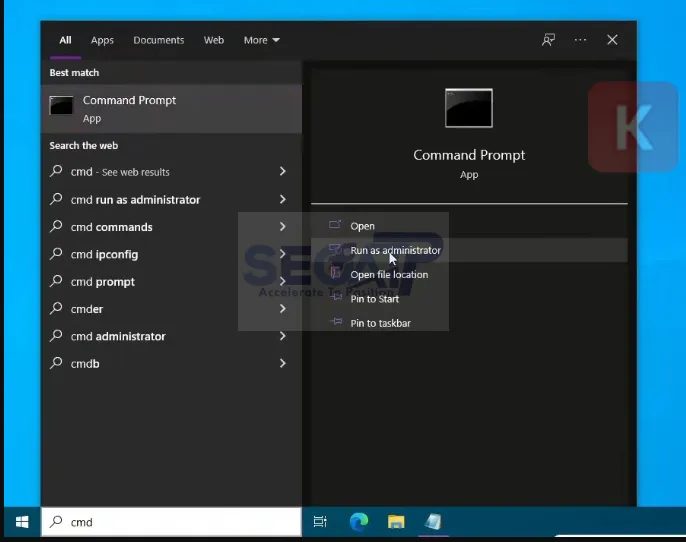Select cmd ipconfig suggestion
The image size is (686, 542).
coord(172,254)
